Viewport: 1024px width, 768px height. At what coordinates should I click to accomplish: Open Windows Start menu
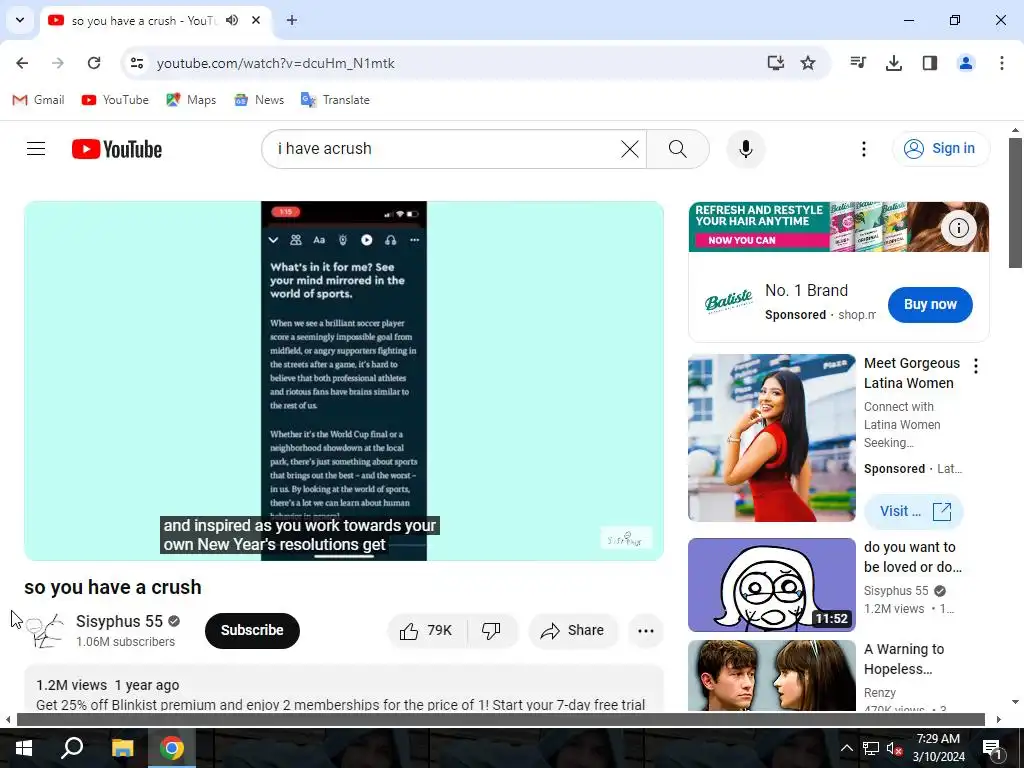[x=24, y=748]
